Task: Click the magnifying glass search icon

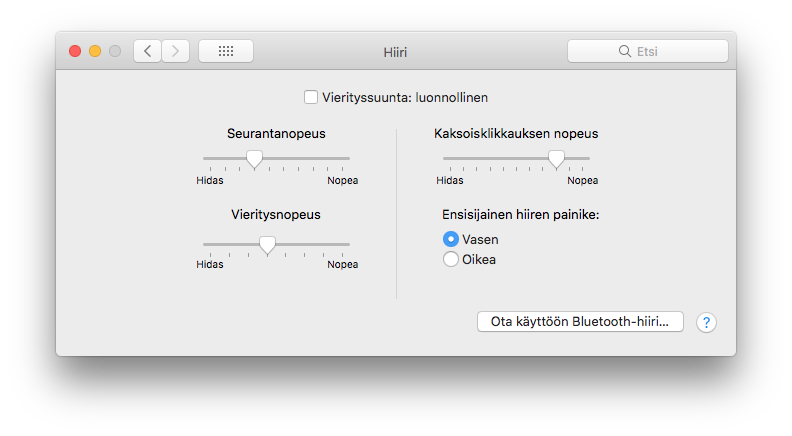Action: [x=625, y=51]
